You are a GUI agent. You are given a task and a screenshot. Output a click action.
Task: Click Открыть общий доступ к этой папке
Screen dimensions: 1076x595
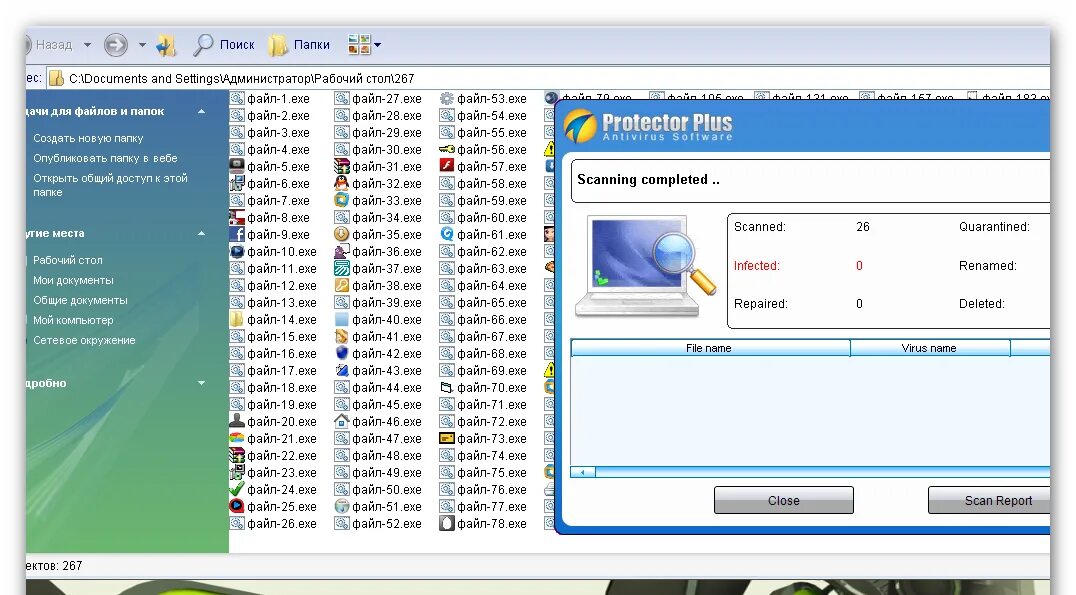pos(110,185)
